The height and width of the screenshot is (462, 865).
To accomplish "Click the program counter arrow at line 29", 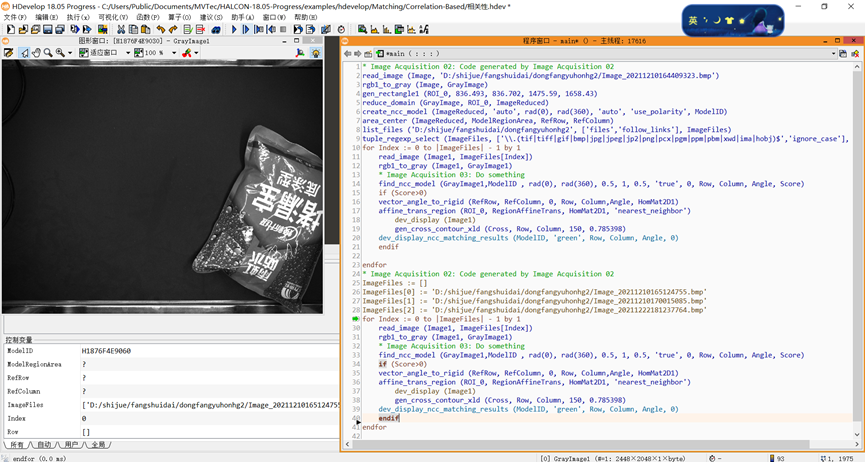I will [x=356, y=319].
